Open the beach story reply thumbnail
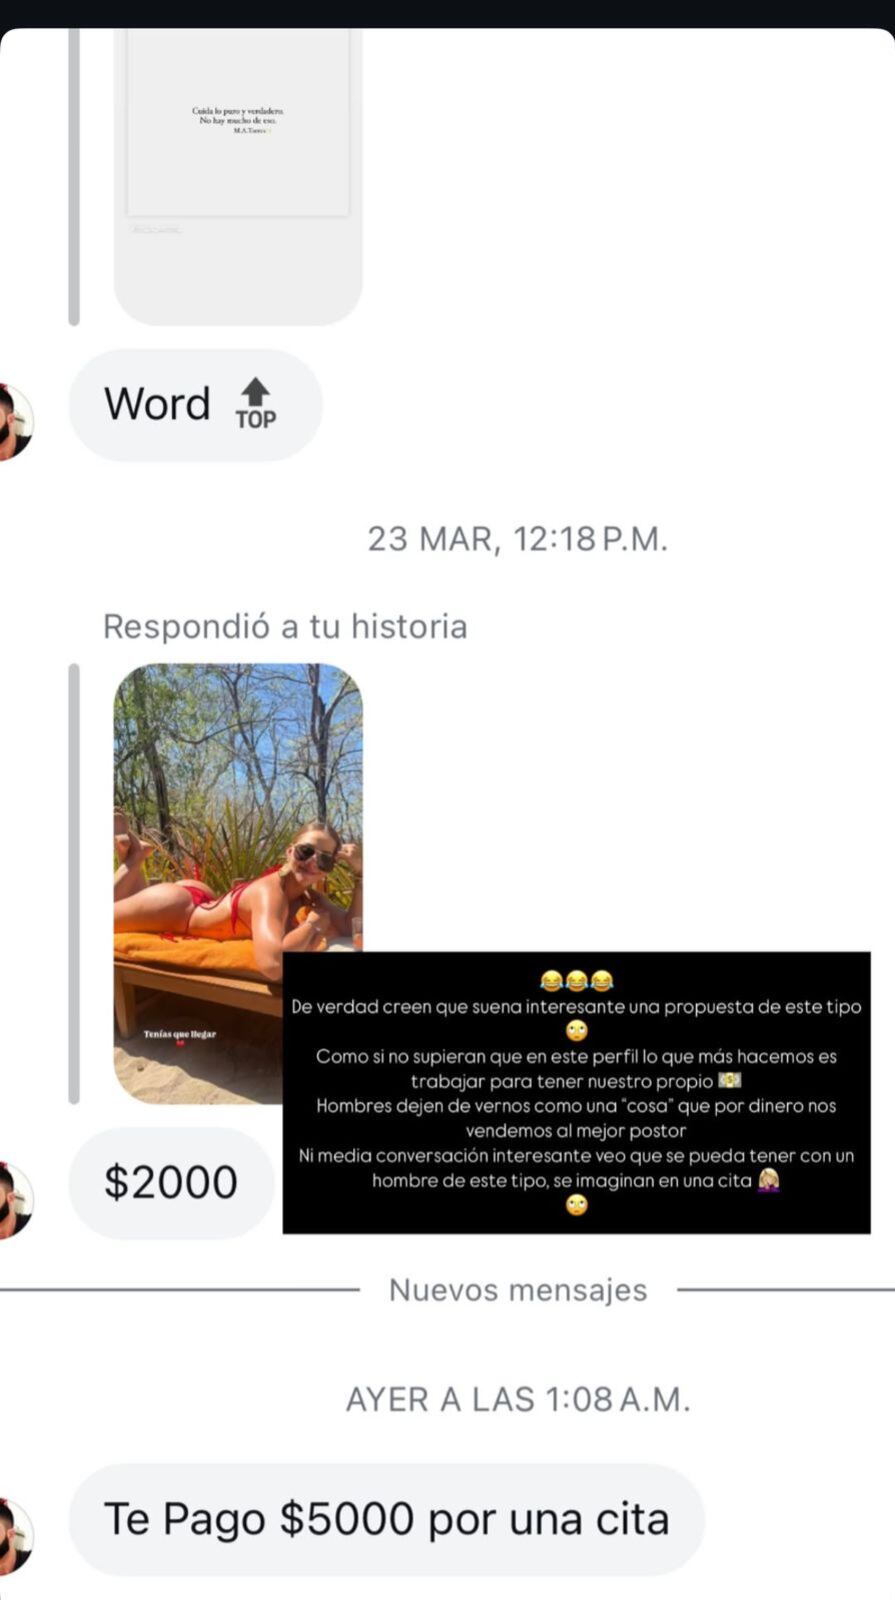The image size is (895, 1600). point(238,884)
